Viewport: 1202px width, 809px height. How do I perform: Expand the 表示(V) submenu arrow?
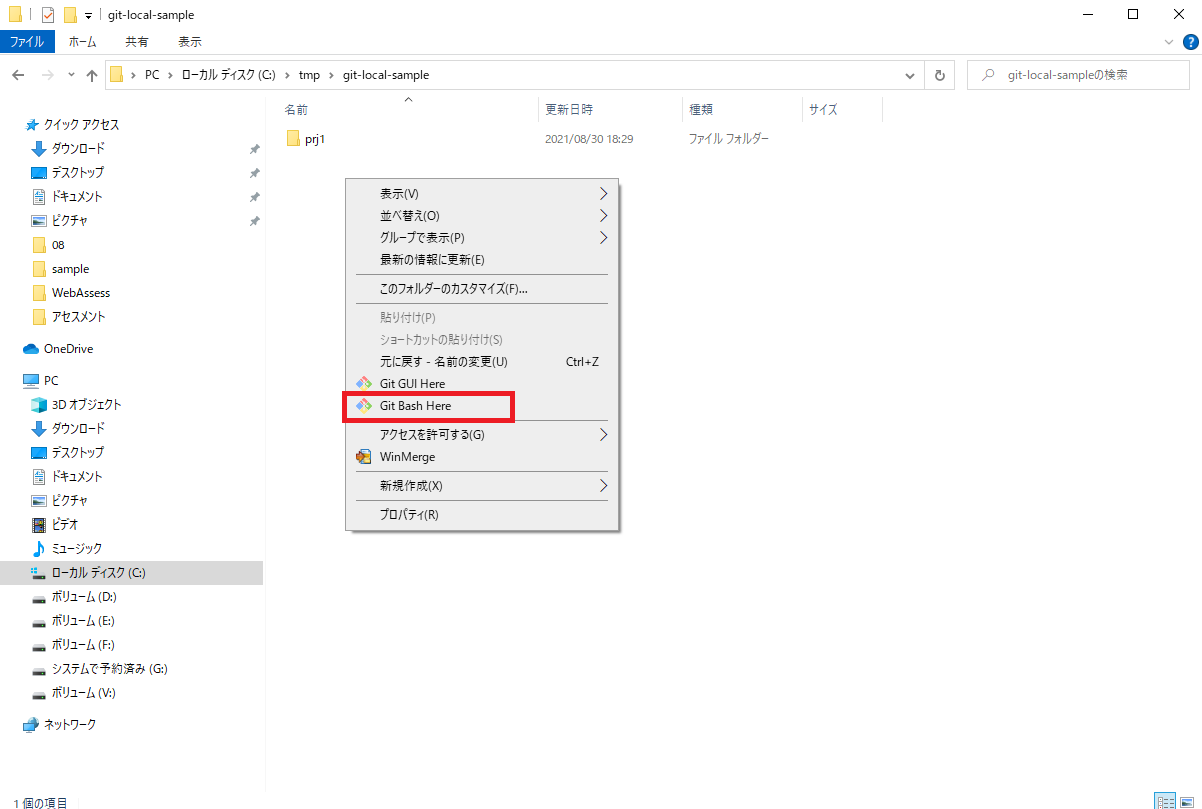coord(603,193)
